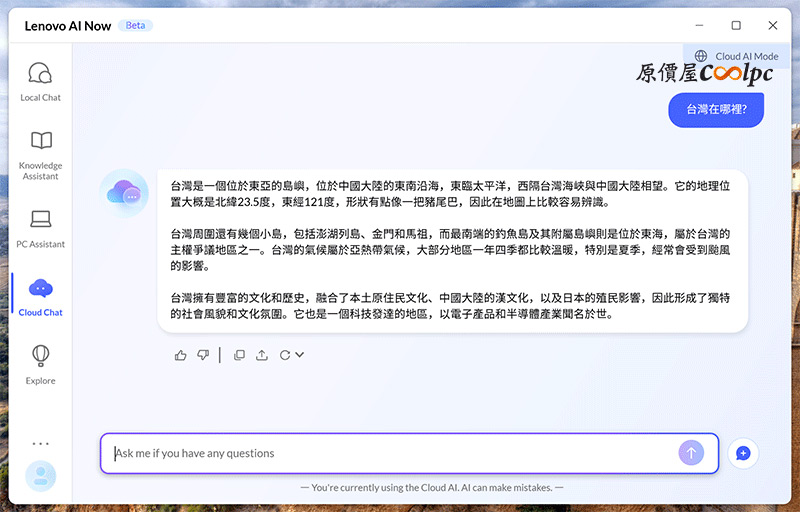This screenshot has height=512, width=800.
Task: Copy the AI response text
Action: coord(239,355)
